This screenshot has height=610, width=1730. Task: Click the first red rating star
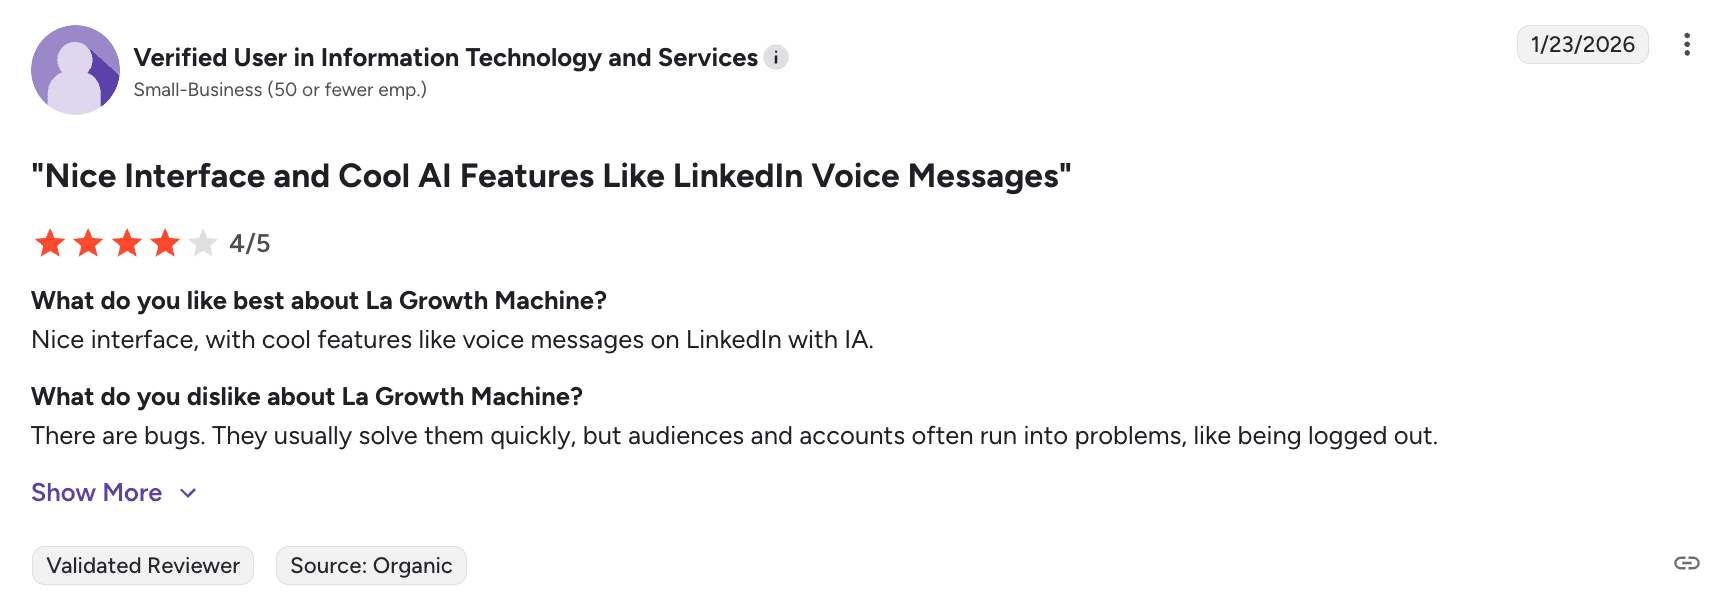pyautogui.click(x=50, y=243)
